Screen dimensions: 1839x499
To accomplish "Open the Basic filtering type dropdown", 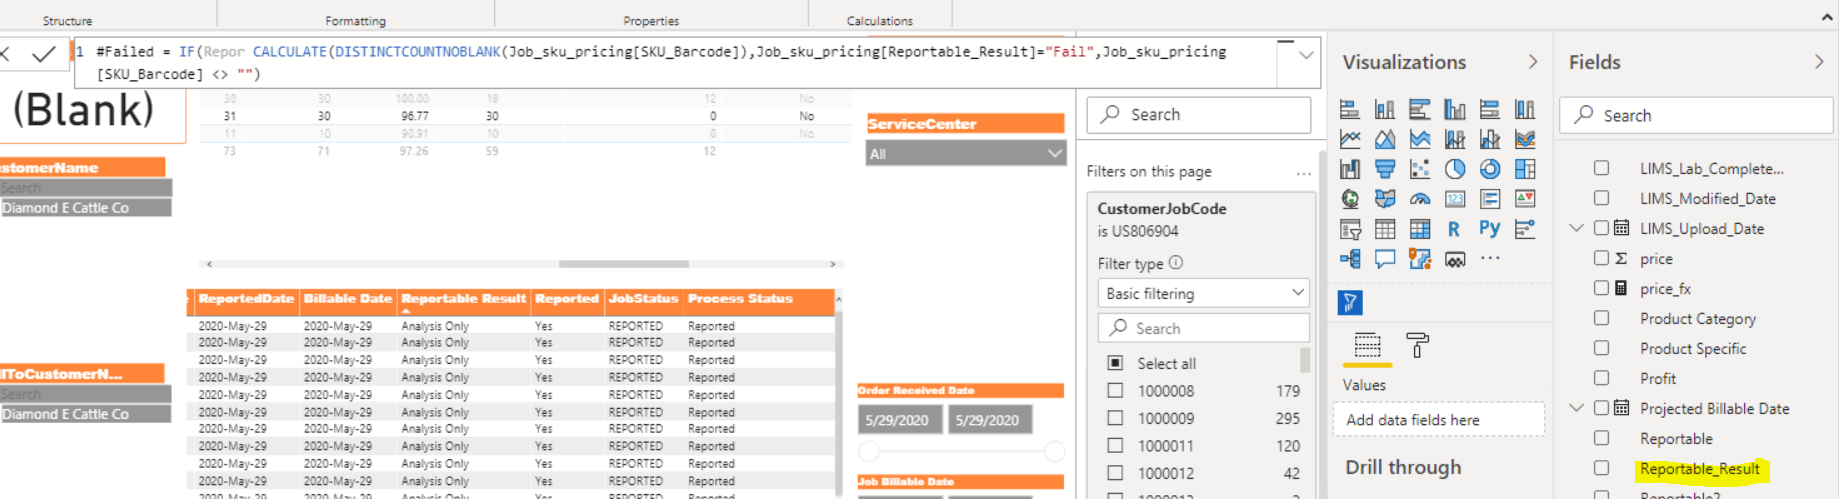I will tap(1204, 293).
